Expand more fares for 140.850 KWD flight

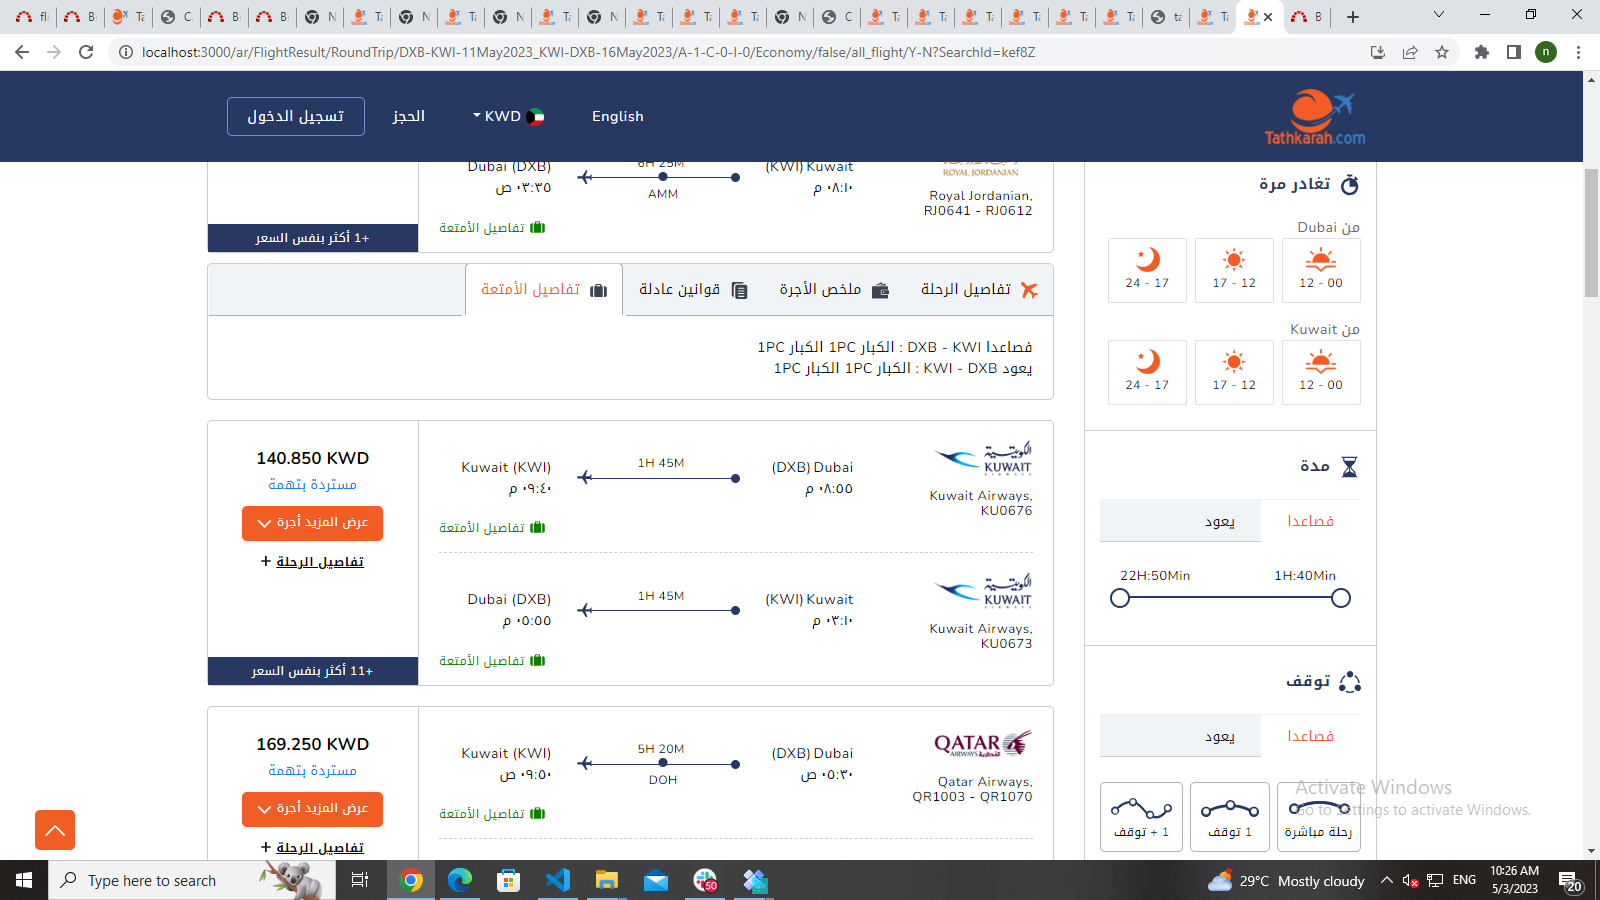[312, 523]
